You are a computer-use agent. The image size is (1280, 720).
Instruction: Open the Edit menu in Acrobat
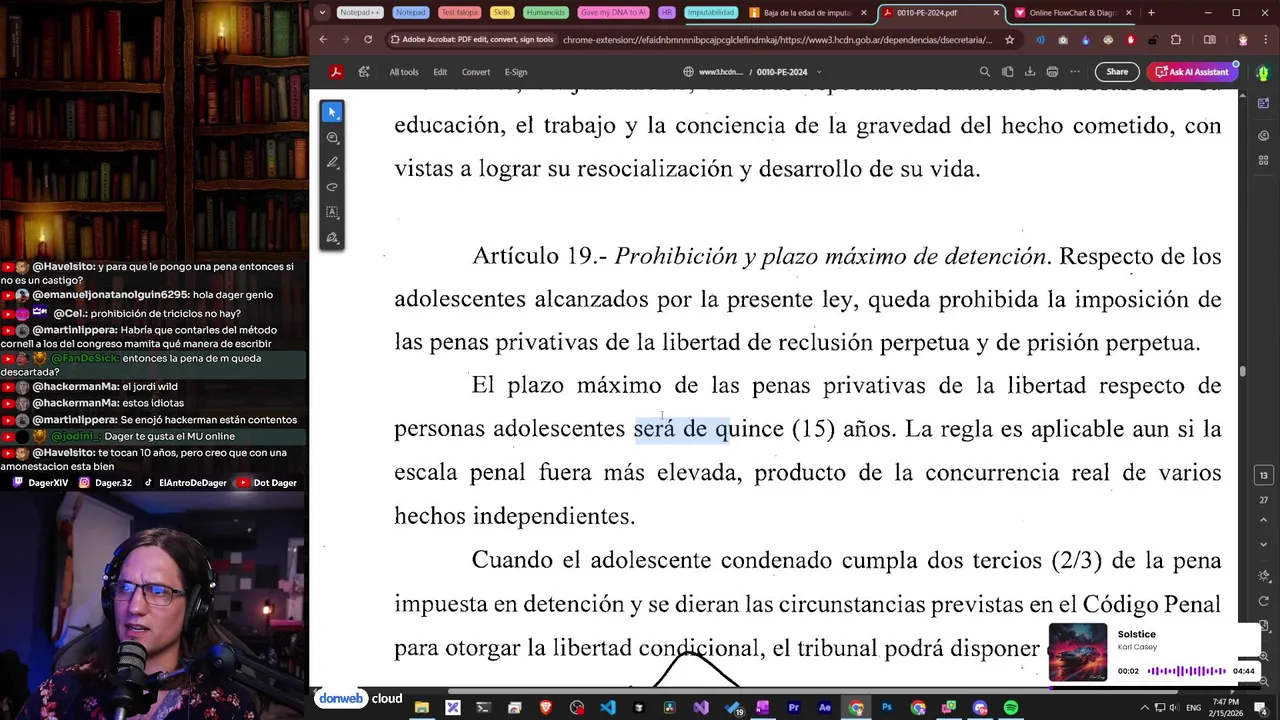click(440, 72)
